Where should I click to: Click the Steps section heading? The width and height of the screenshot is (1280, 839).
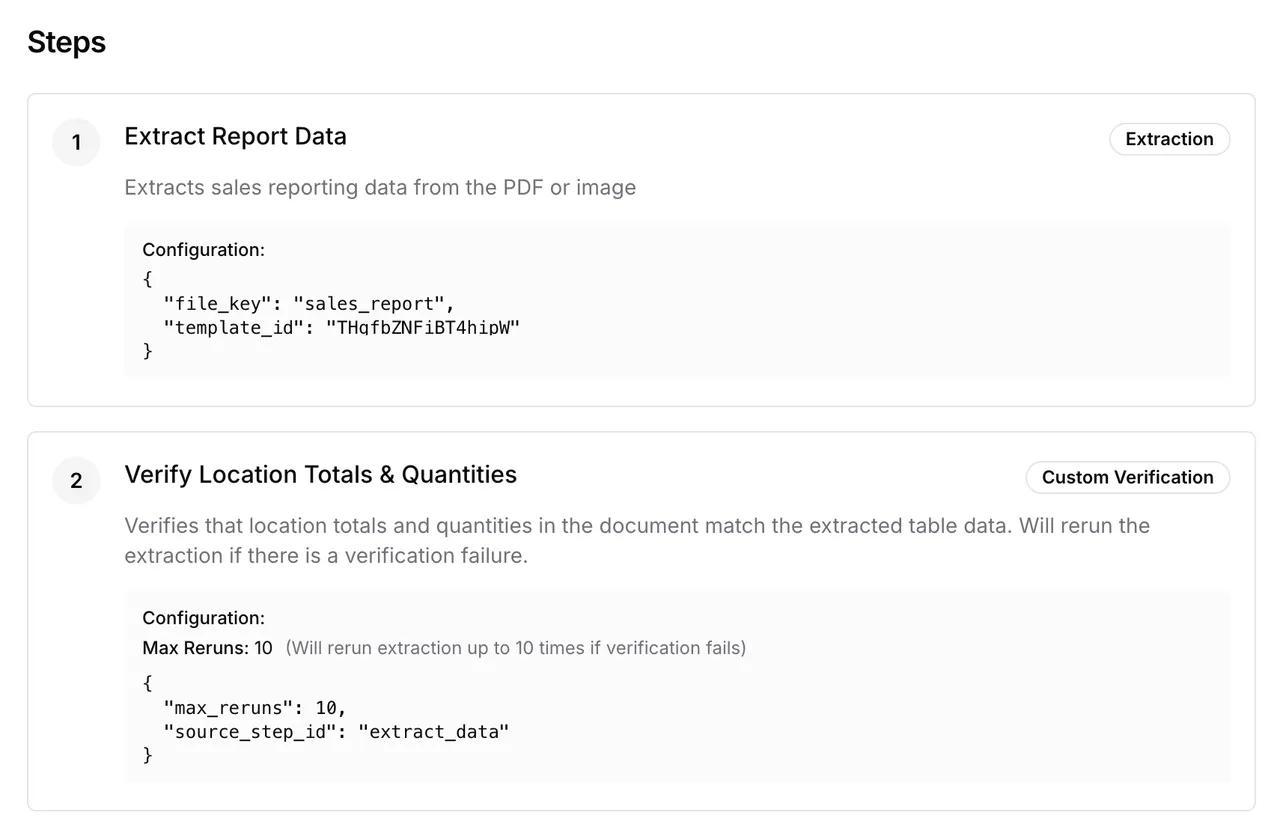point(66,42)
